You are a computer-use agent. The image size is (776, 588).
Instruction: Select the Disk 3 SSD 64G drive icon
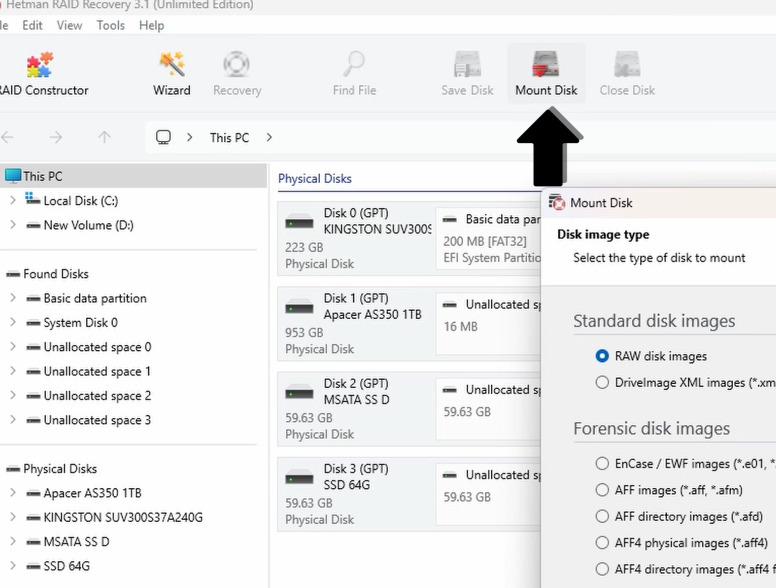(299, 478)
